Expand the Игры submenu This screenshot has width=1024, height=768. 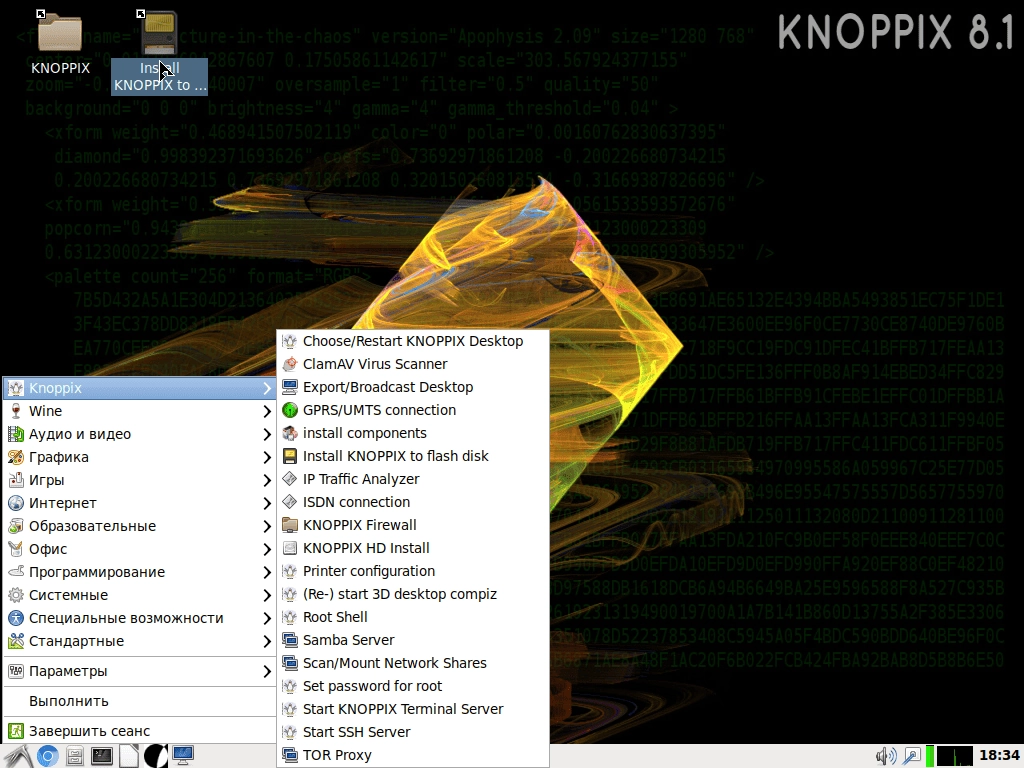click(139, 480)
